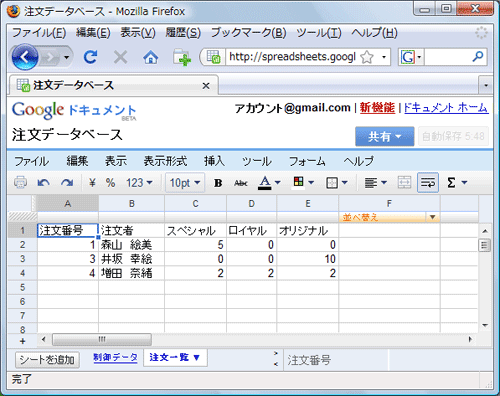The width and height of the screenshot is (500, 396).
Task: Select column A header
Action: click(x=68, y=203)
